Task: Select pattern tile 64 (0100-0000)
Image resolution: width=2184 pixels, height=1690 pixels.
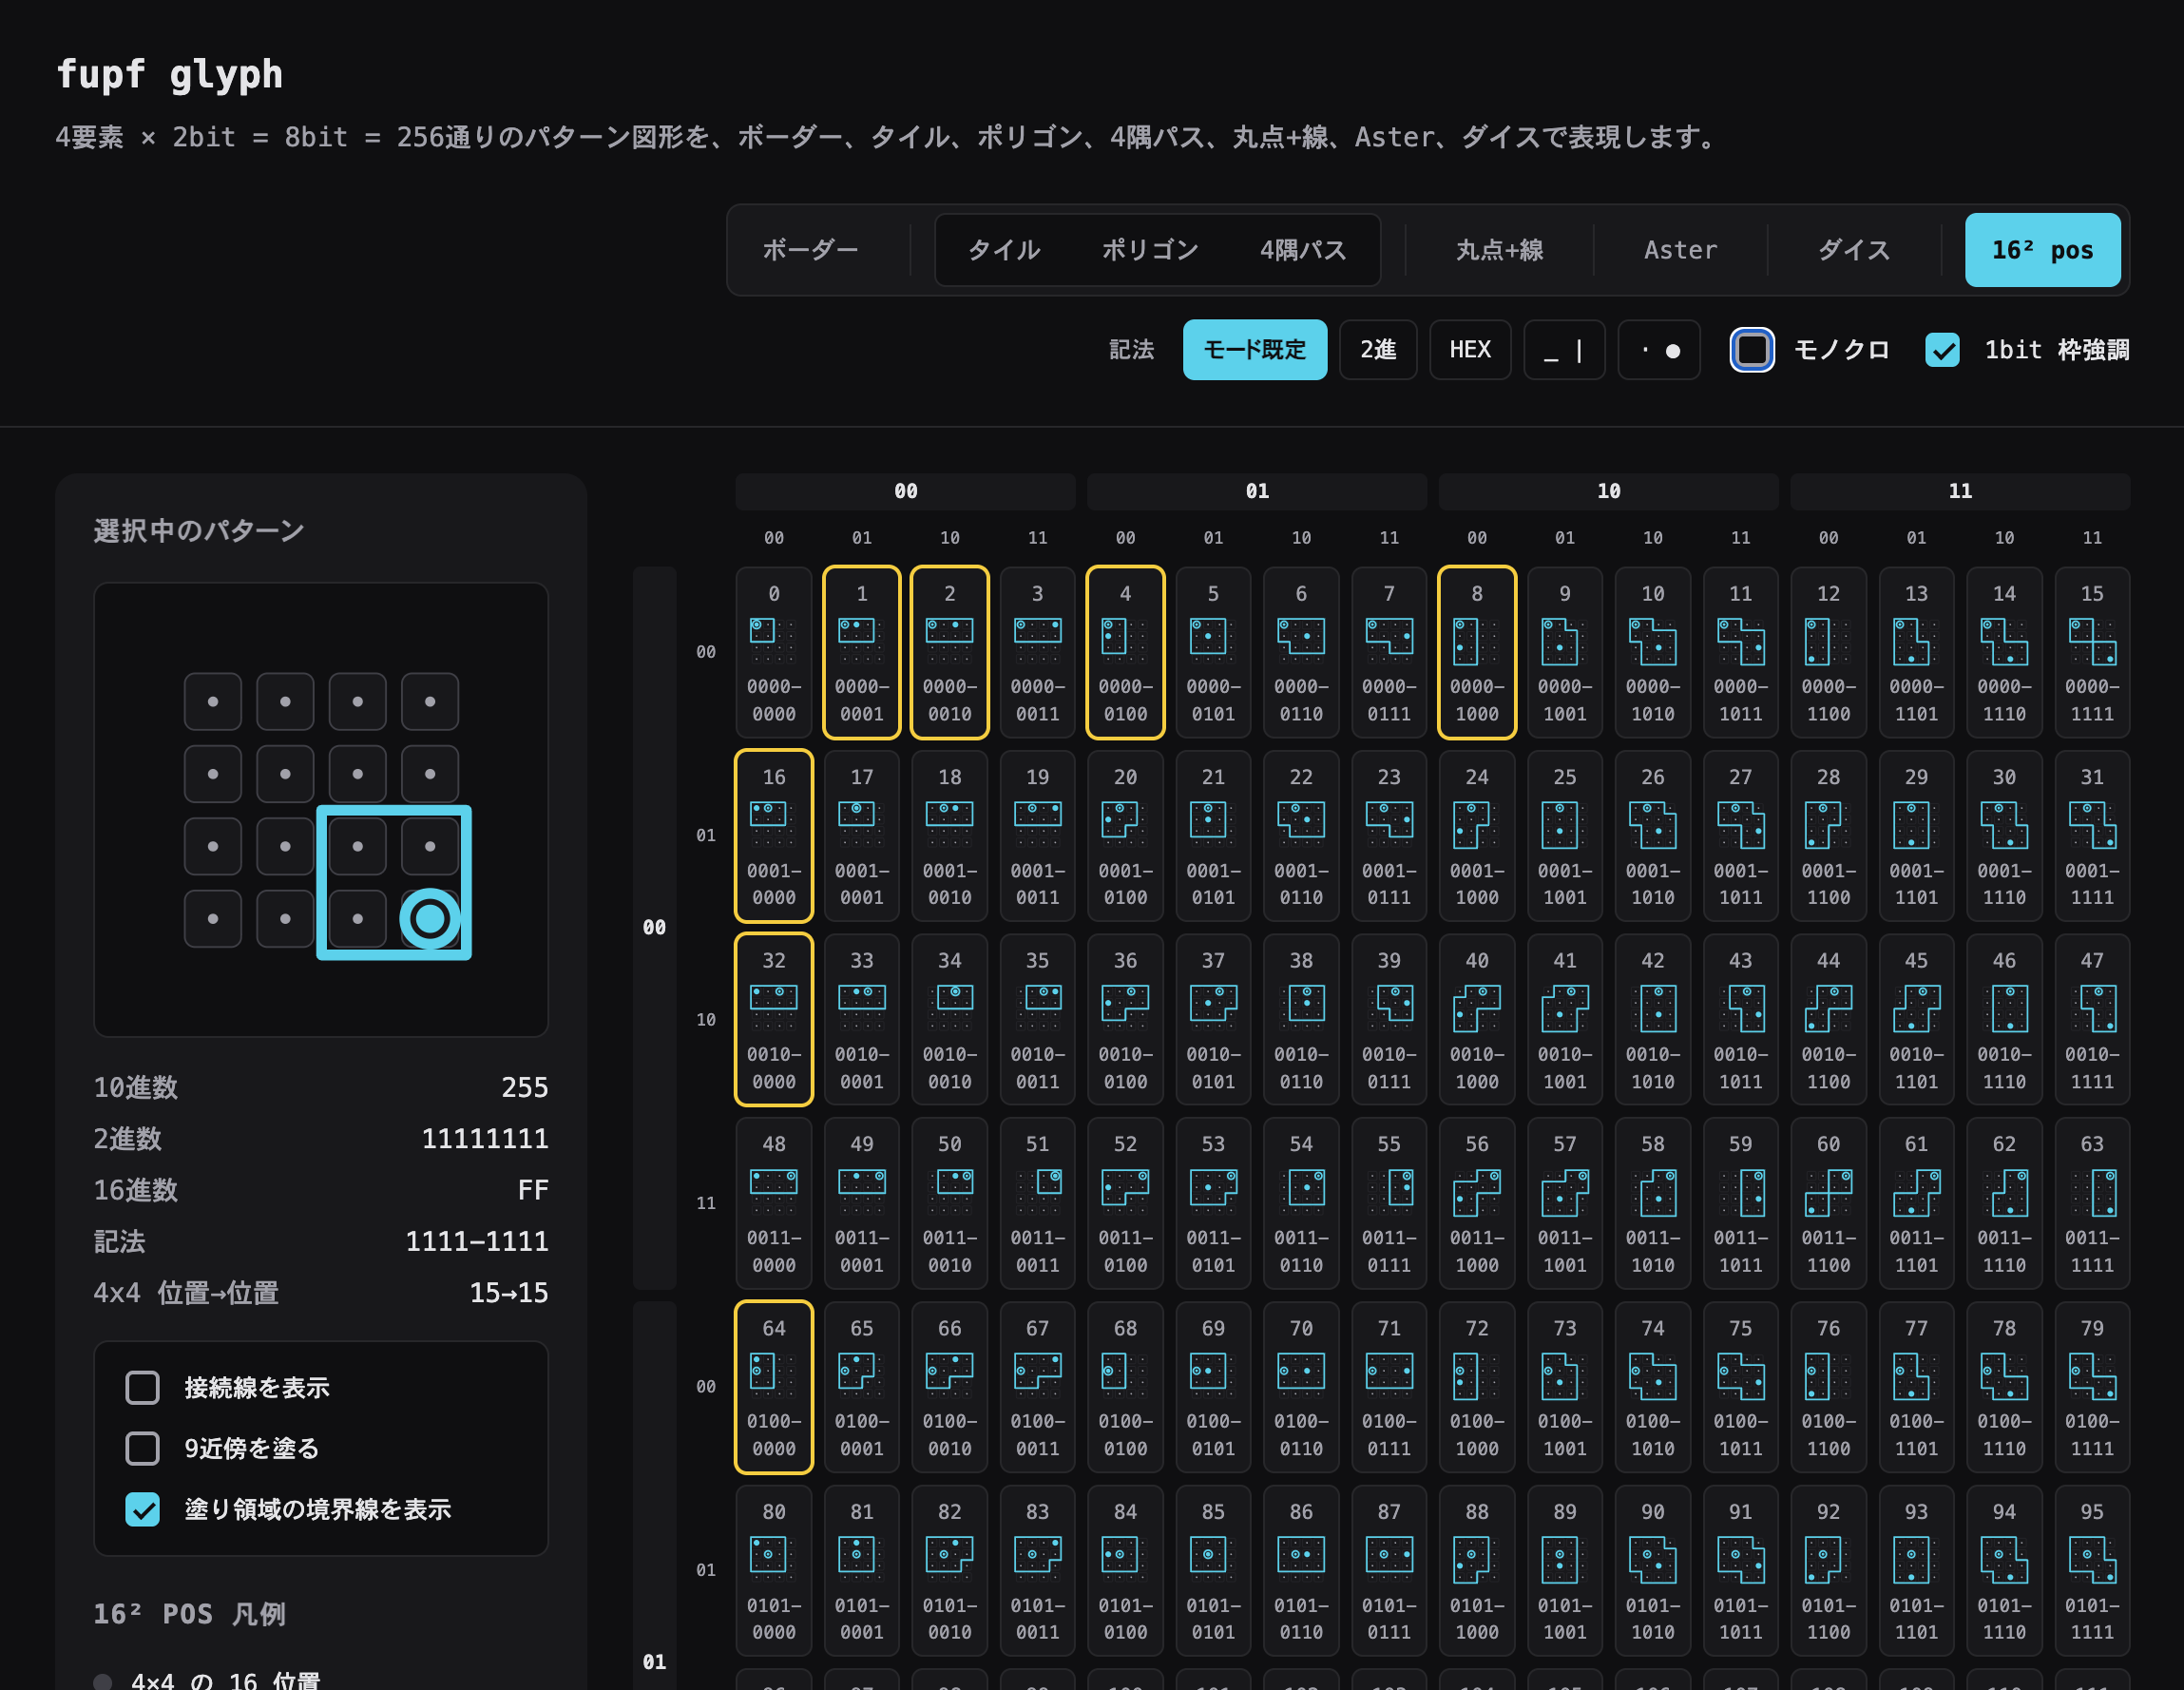Action: pyautogui.click(x=773, y=1387)
